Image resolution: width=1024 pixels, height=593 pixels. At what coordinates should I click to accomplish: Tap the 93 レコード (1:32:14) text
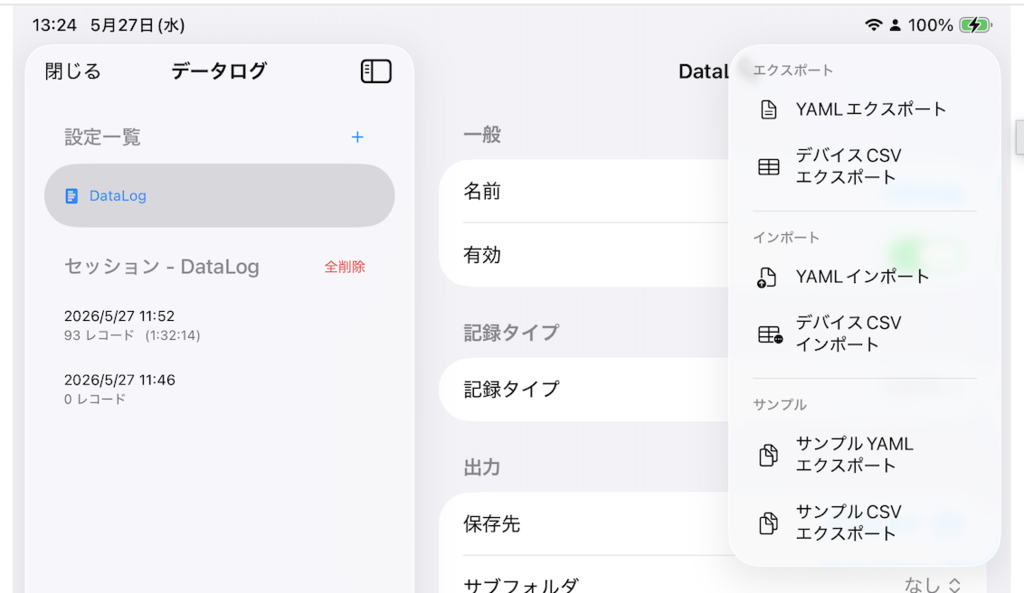[132, 335]
